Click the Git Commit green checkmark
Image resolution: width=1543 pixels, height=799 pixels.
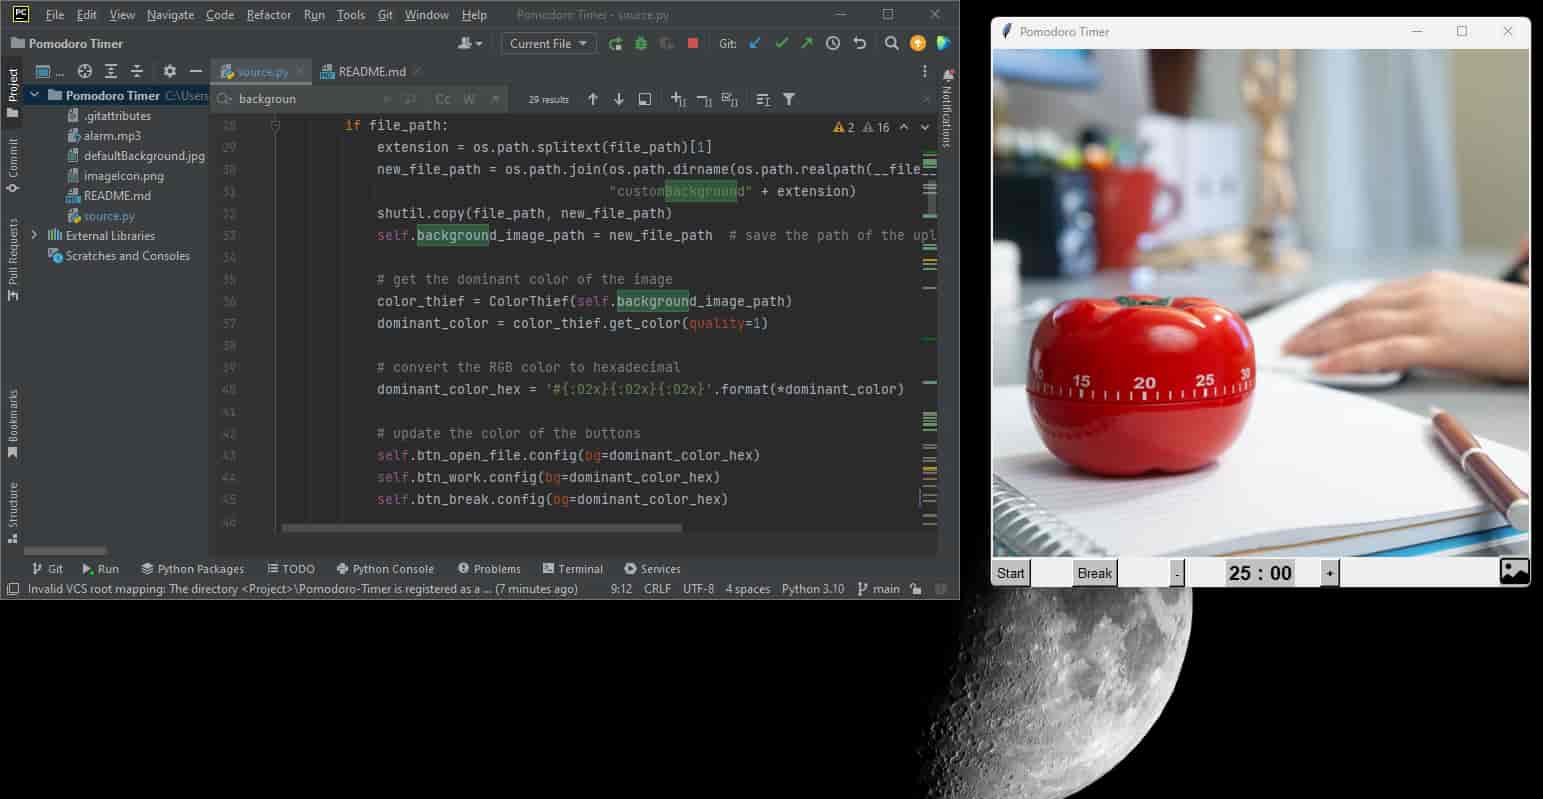[781, 44]
